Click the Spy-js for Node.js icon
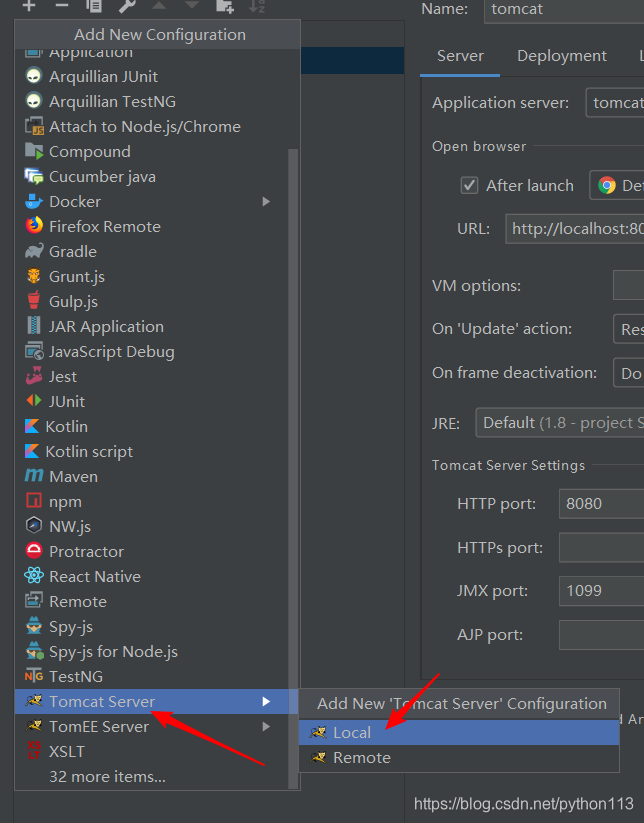Screen dimensions: 644x823 34,651
